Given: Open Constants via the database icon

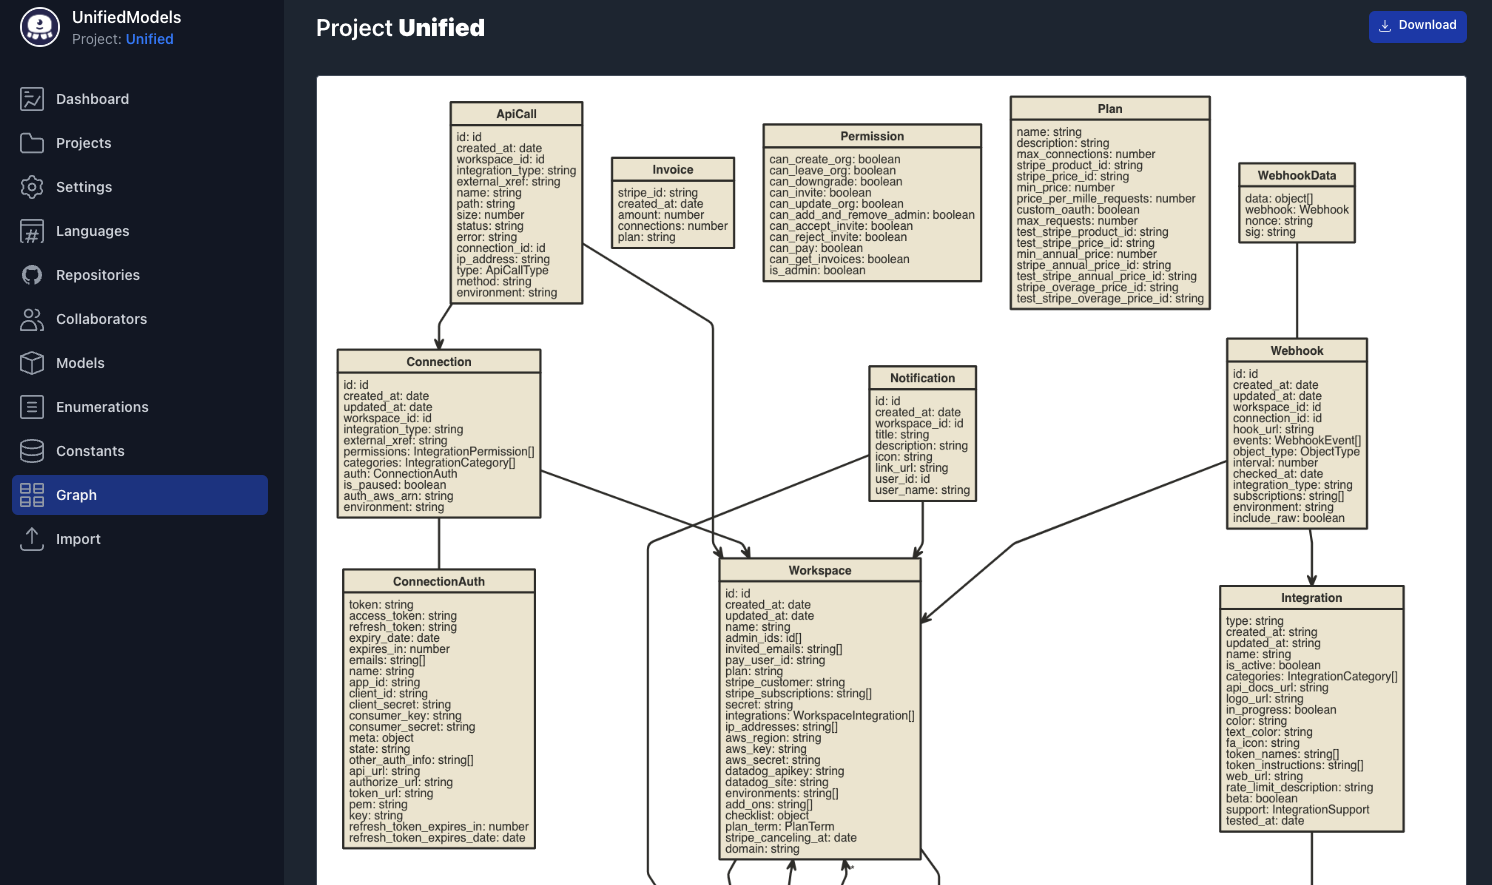Looking at the screenshot, I should tap(30, 451).
